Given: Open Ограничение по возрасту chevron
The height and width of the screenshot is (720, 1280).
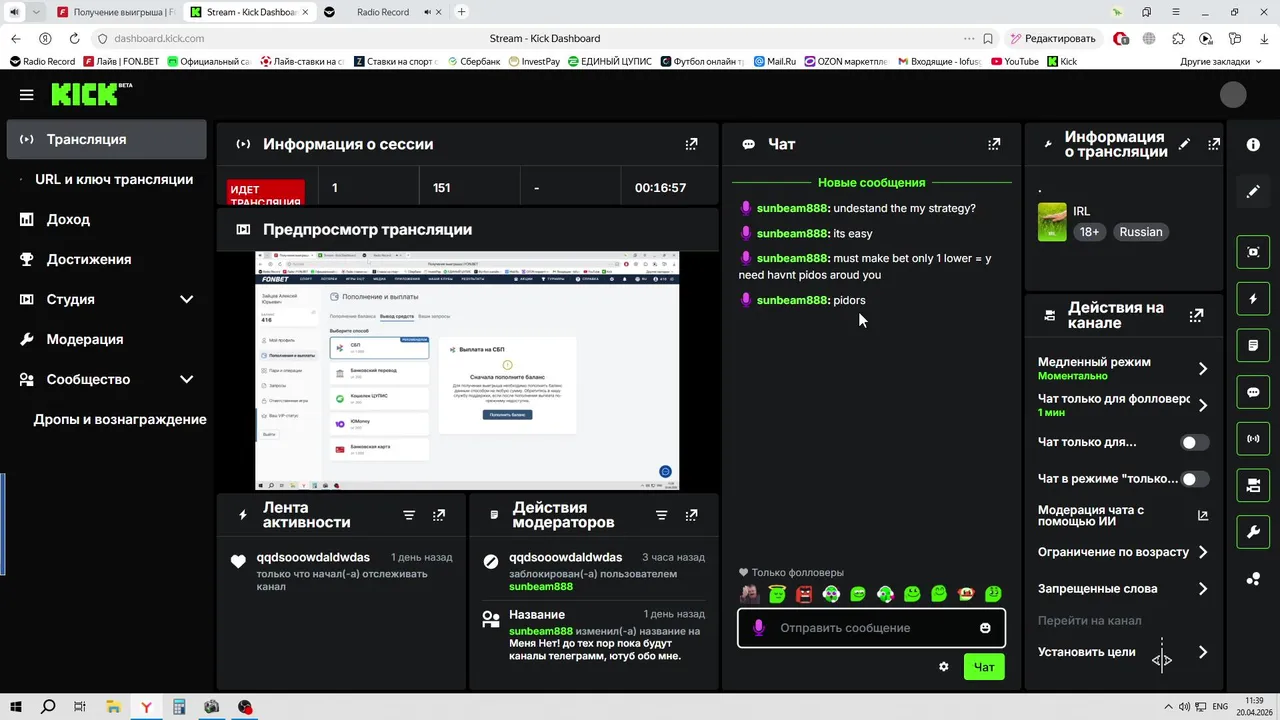Looking at the screenshot, I should [x=1203, y=552].
